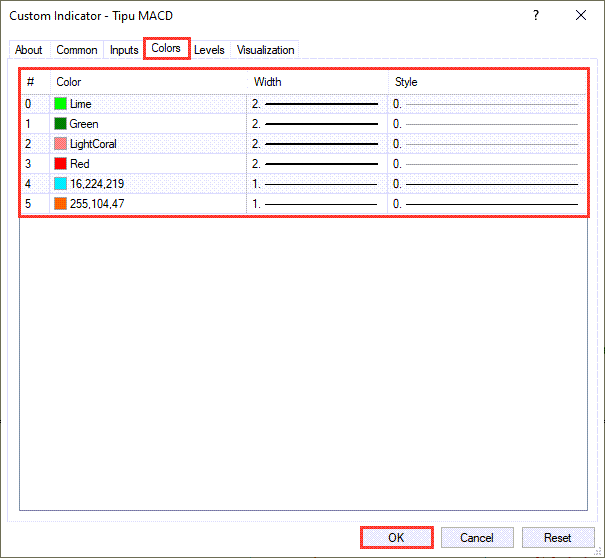
Task: Open the Visualization tab
Action: tap(265, 50)
